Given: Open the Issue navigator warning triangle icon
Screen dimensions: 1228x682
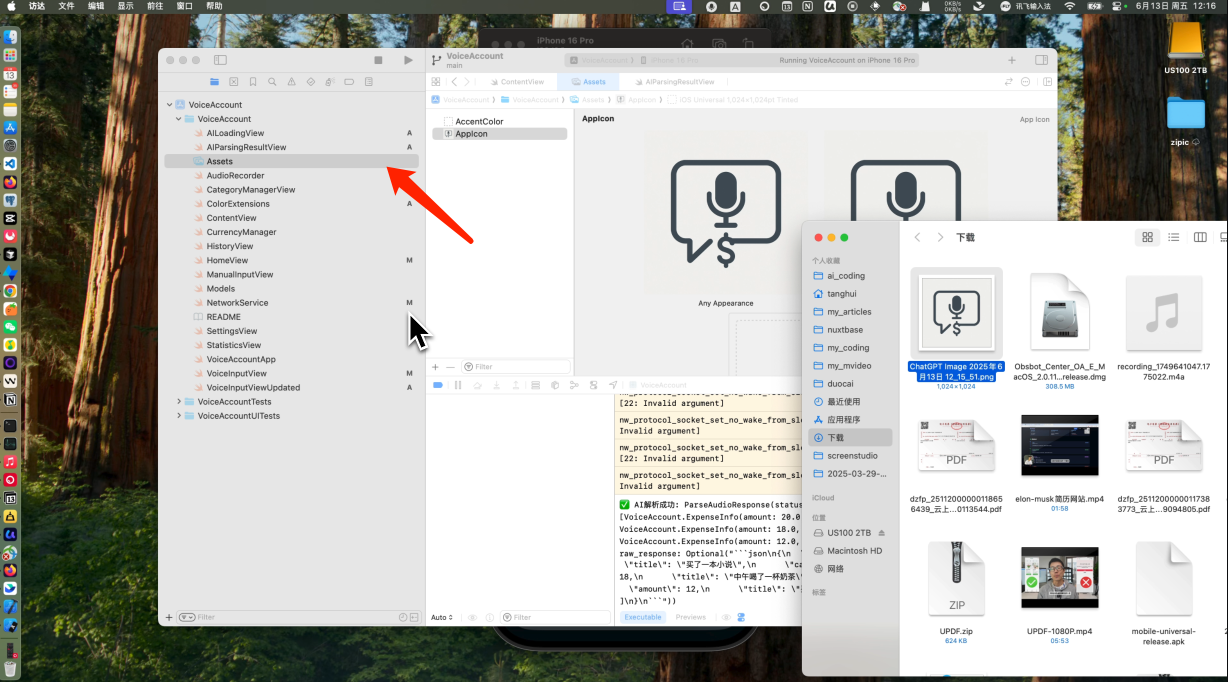Looking at the screenshot, I should pos(291,82).
